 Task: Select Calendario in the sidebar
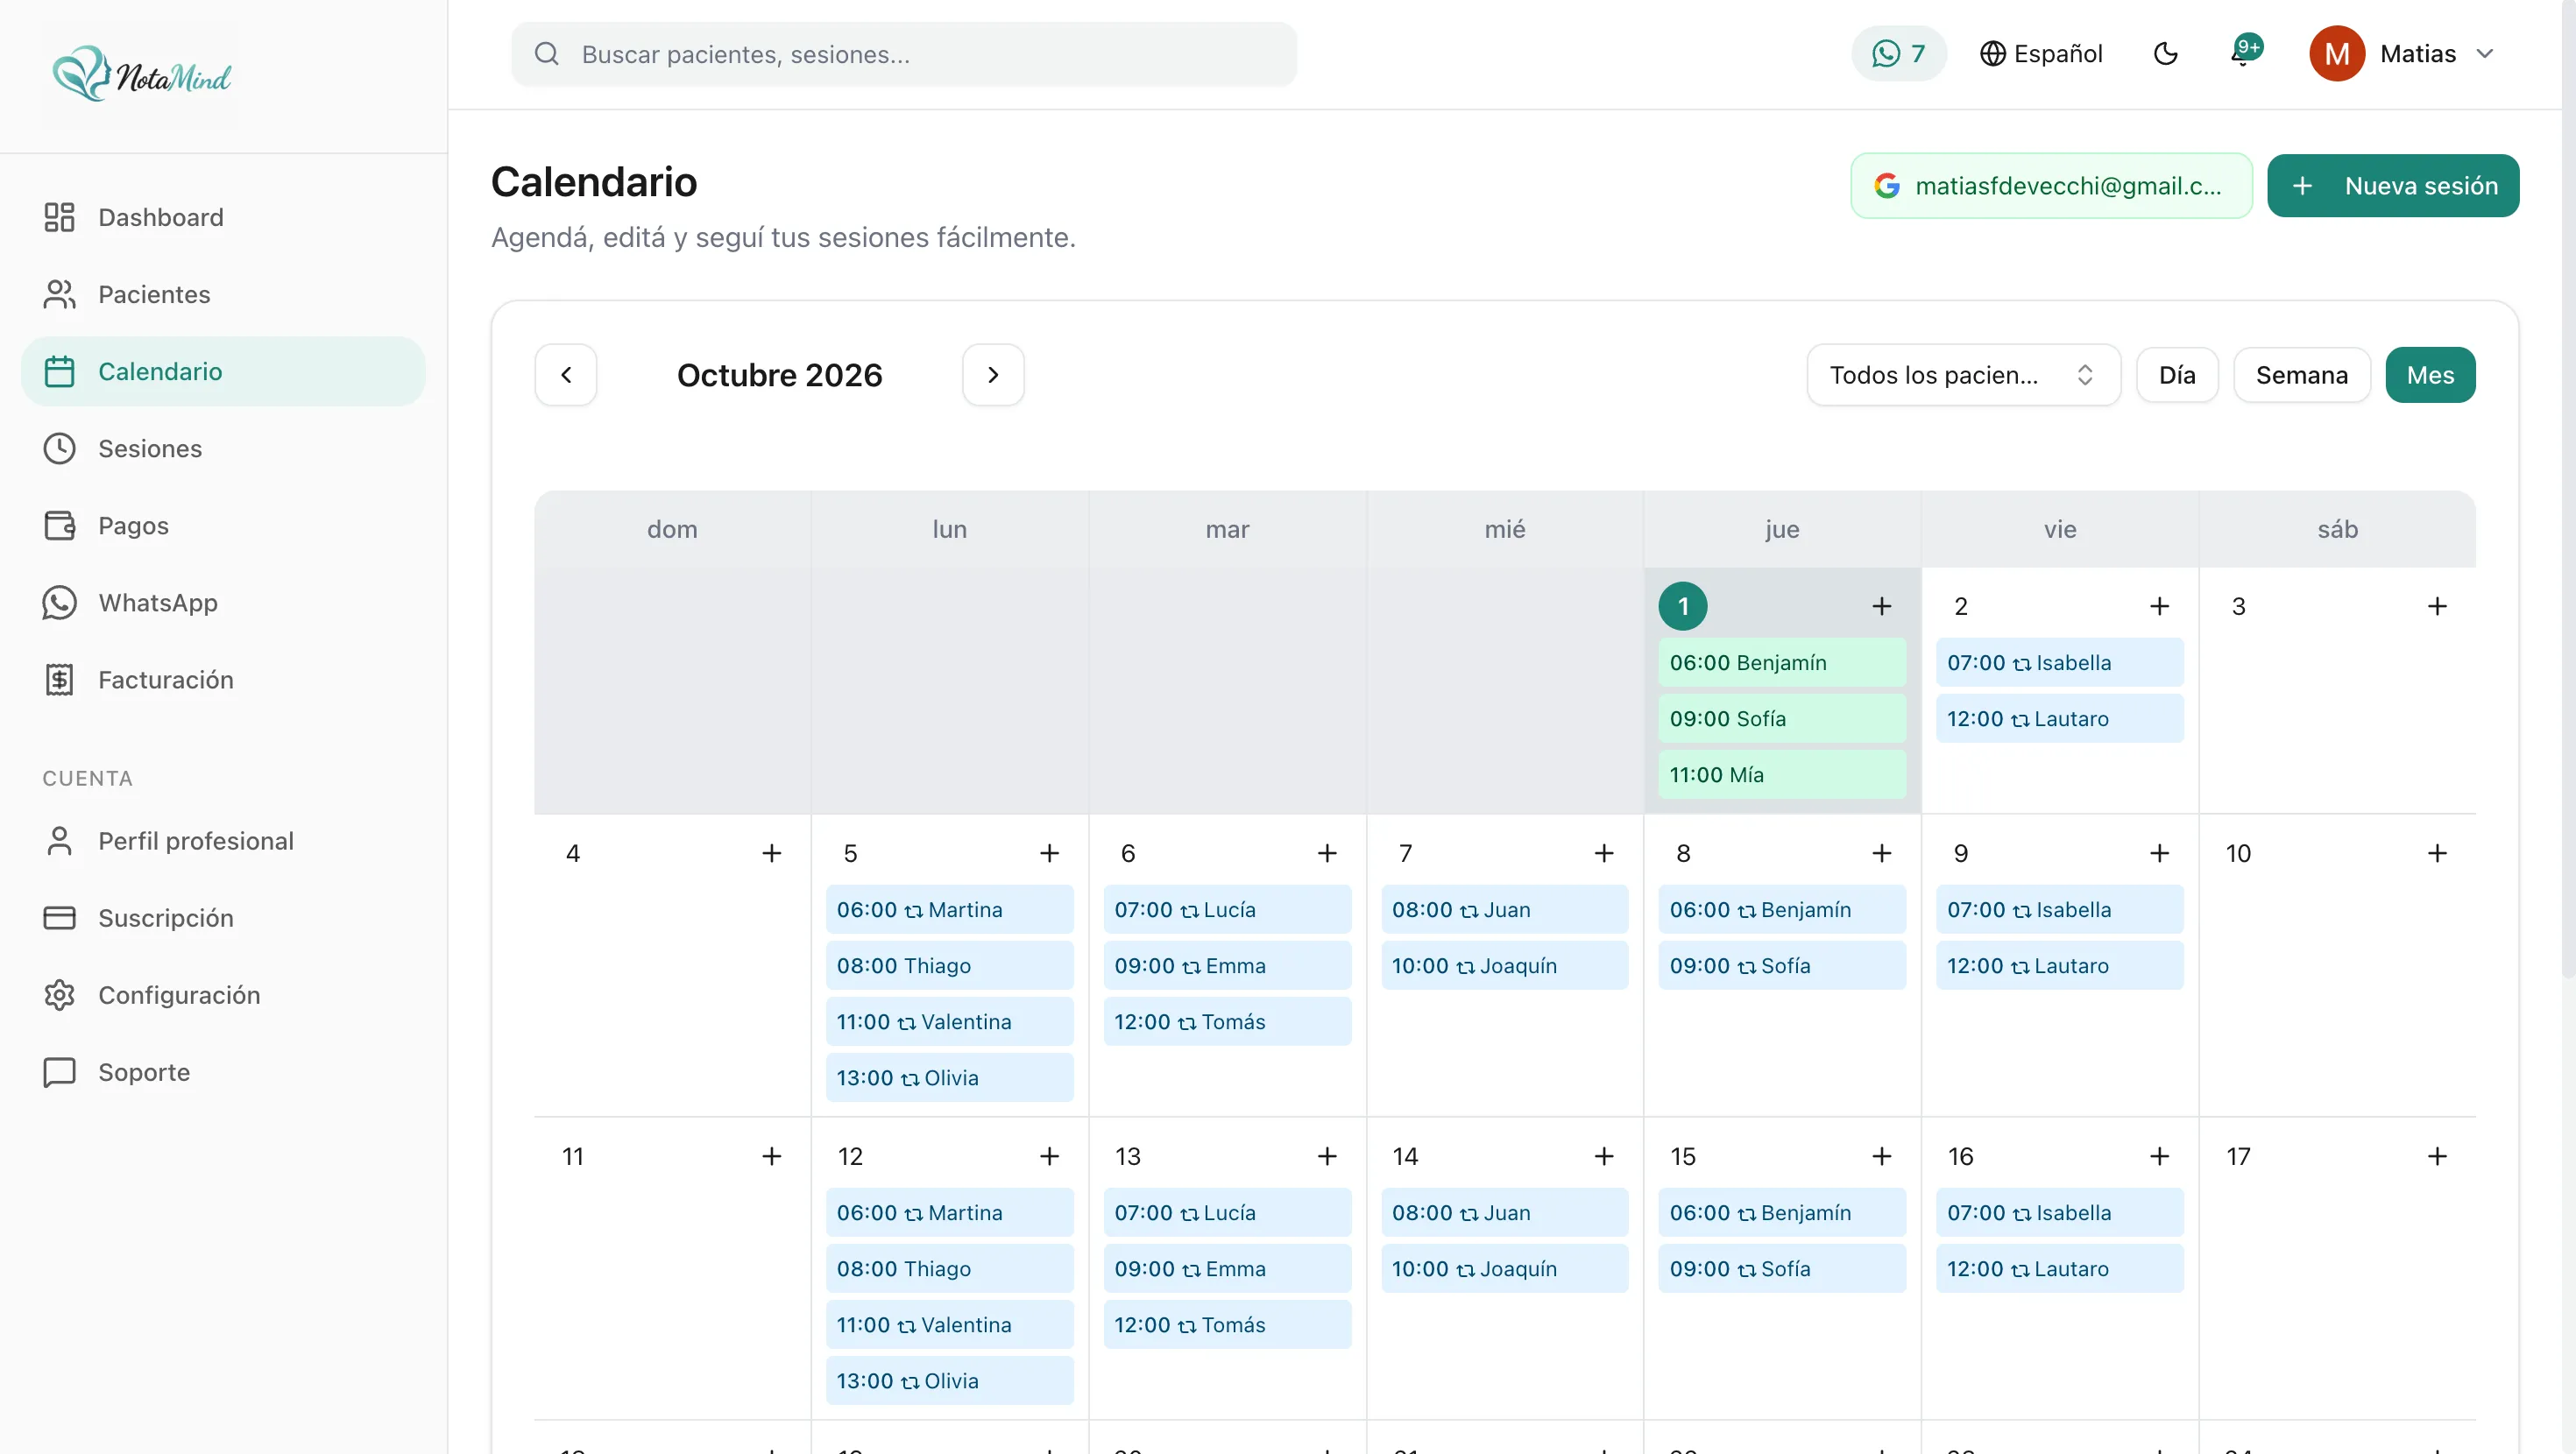(223, 371)
